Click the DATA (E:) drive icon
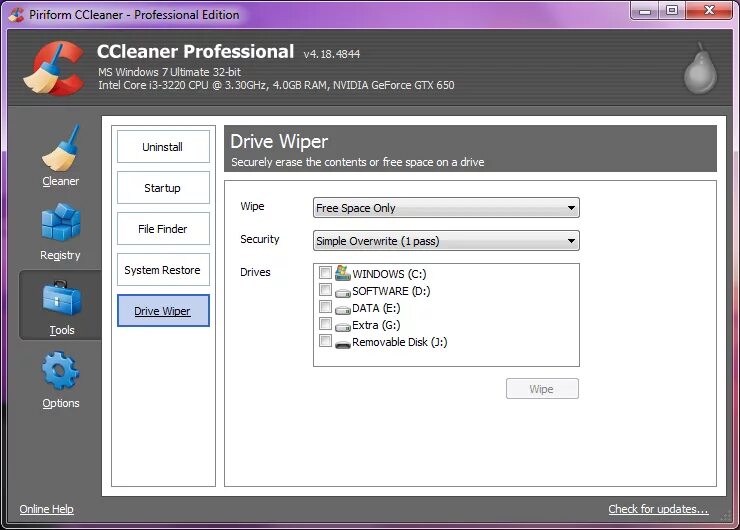Viewport: 740px width, 530px height. pyautogui.click(x=343, y=310)
